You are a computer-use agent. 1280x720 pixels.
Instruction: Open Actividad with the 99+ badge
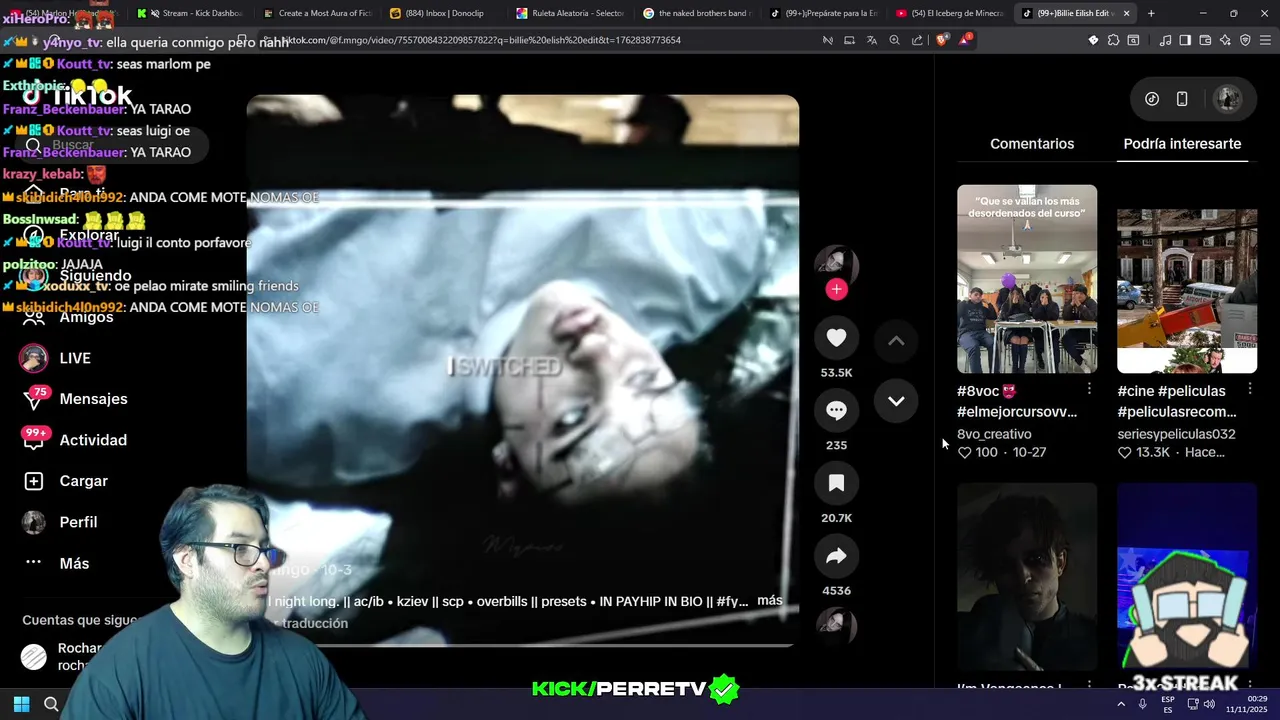pyautogui.click(x=76, y=440)
